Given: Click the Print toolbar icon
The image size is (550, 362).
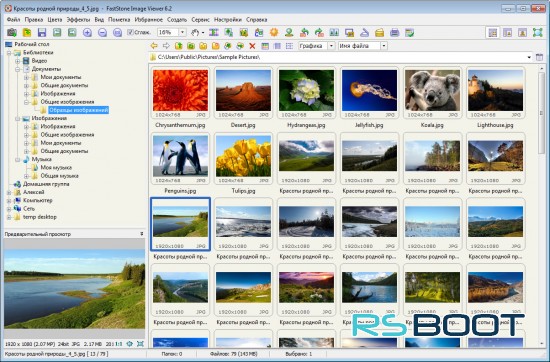Looking at the screenshot, I should [395, 33].
